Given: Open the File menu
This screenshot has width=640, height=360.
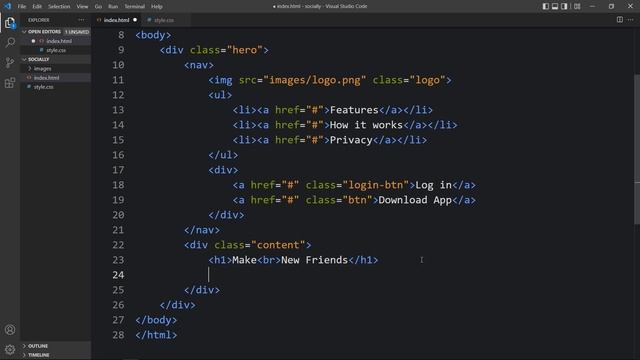Looking at the screenshot, I should (22, 6).
